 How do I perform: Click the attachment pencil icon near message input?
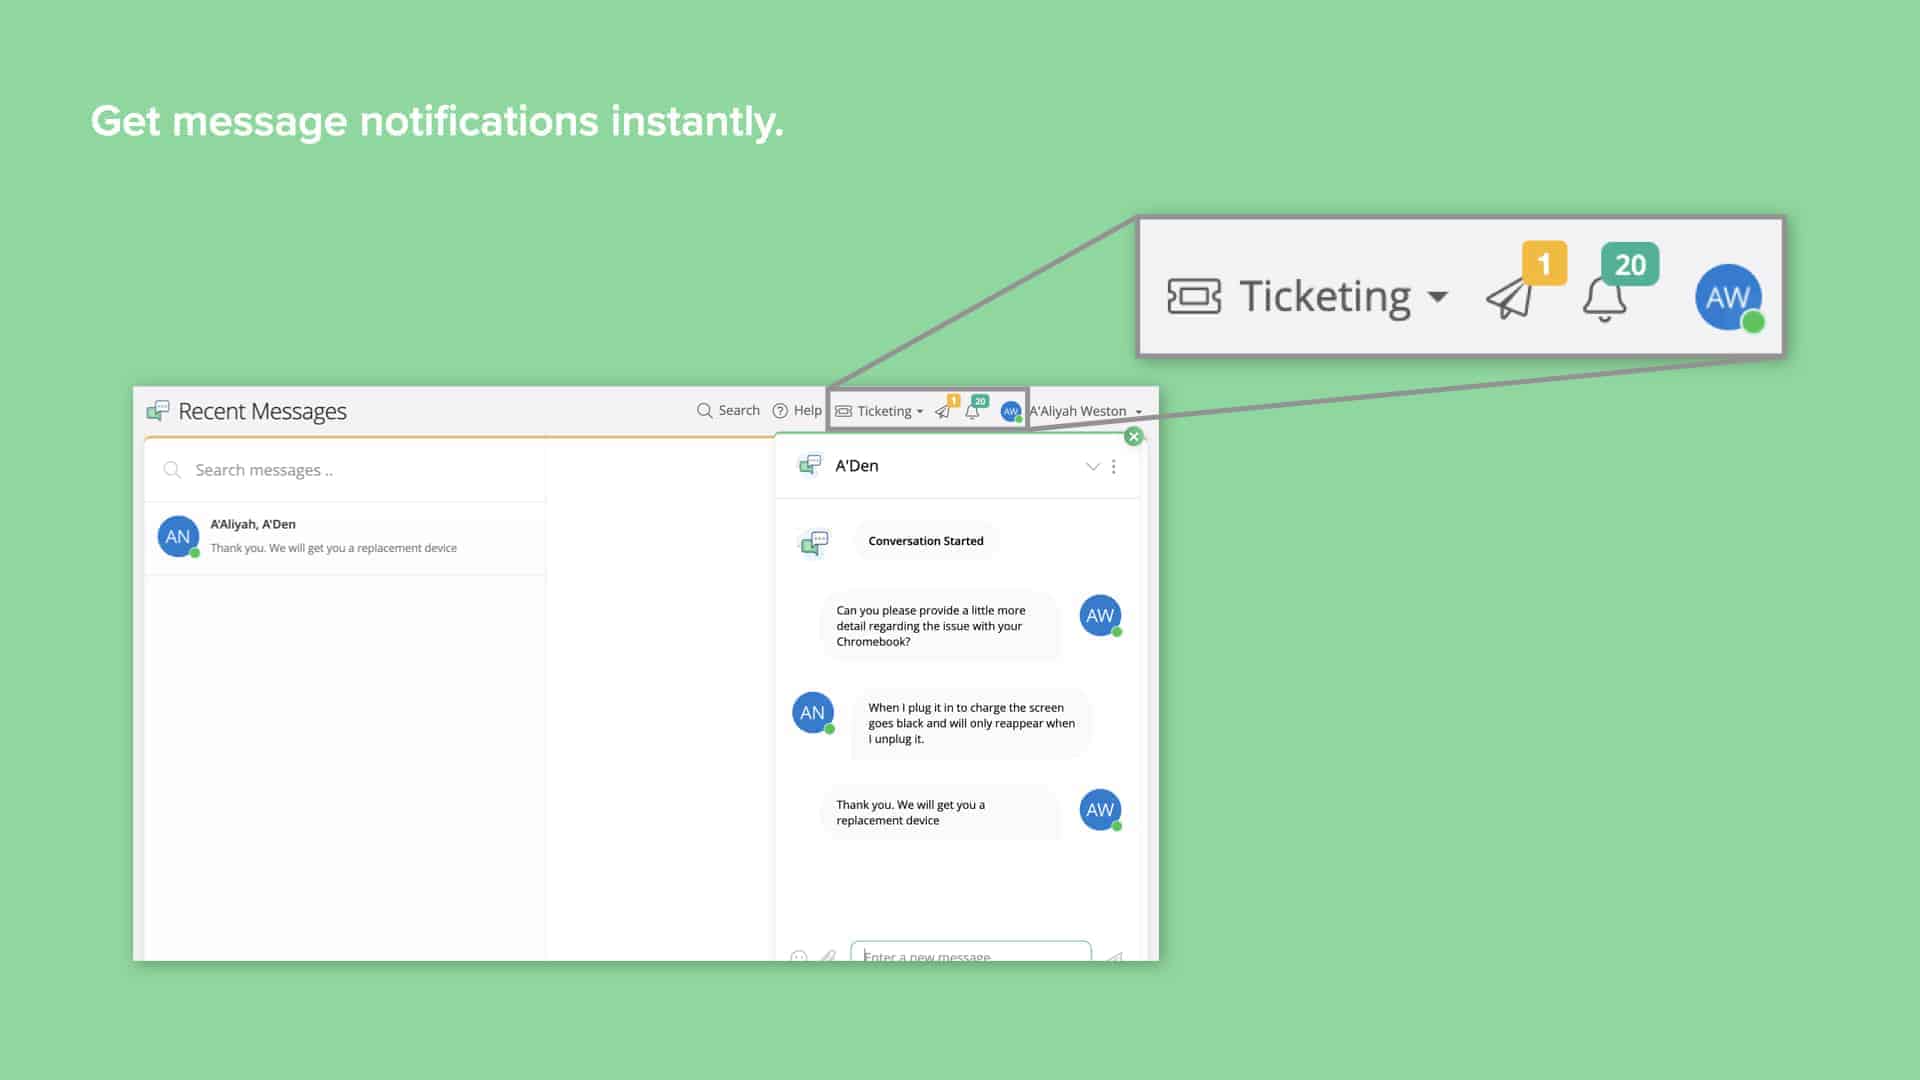click(x=829, y=955)
